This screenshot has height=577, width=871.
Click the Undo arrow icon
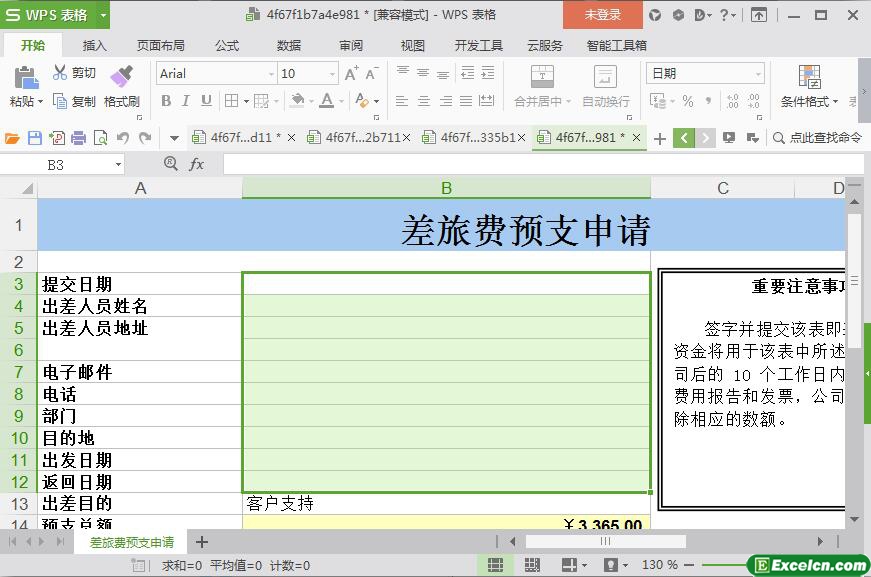click(x=122, y=138)
